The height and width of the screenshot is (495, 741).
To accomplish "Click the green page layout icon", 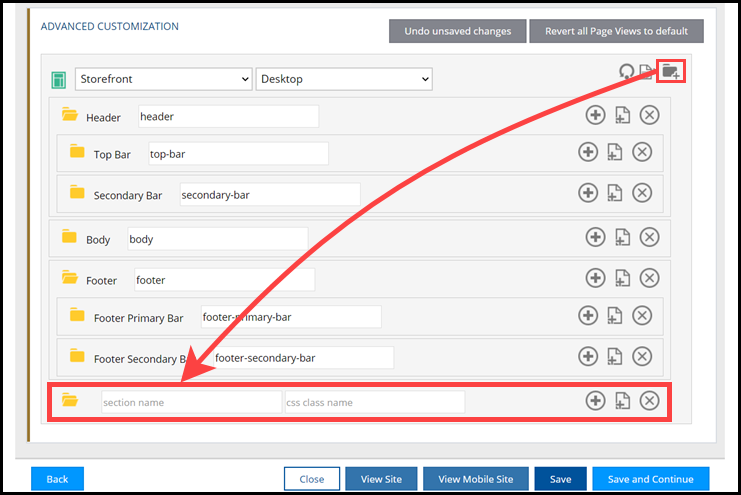I will 59,79.
